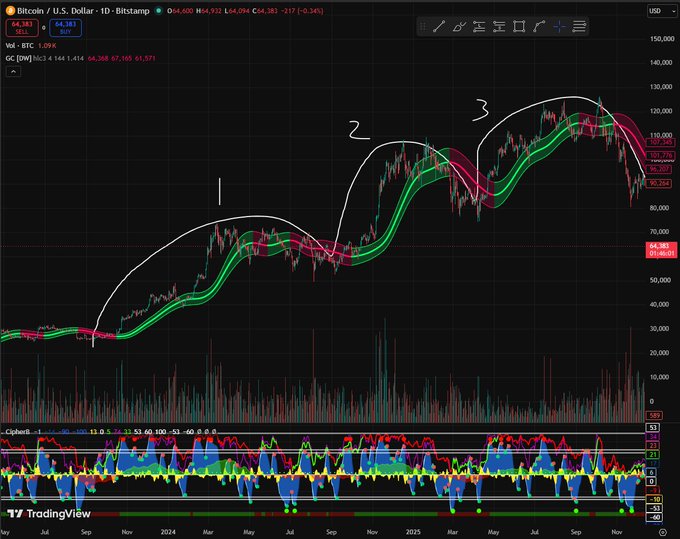
Task: Click the yellow CipherB -10 scale value
Action: coord(654,499)
